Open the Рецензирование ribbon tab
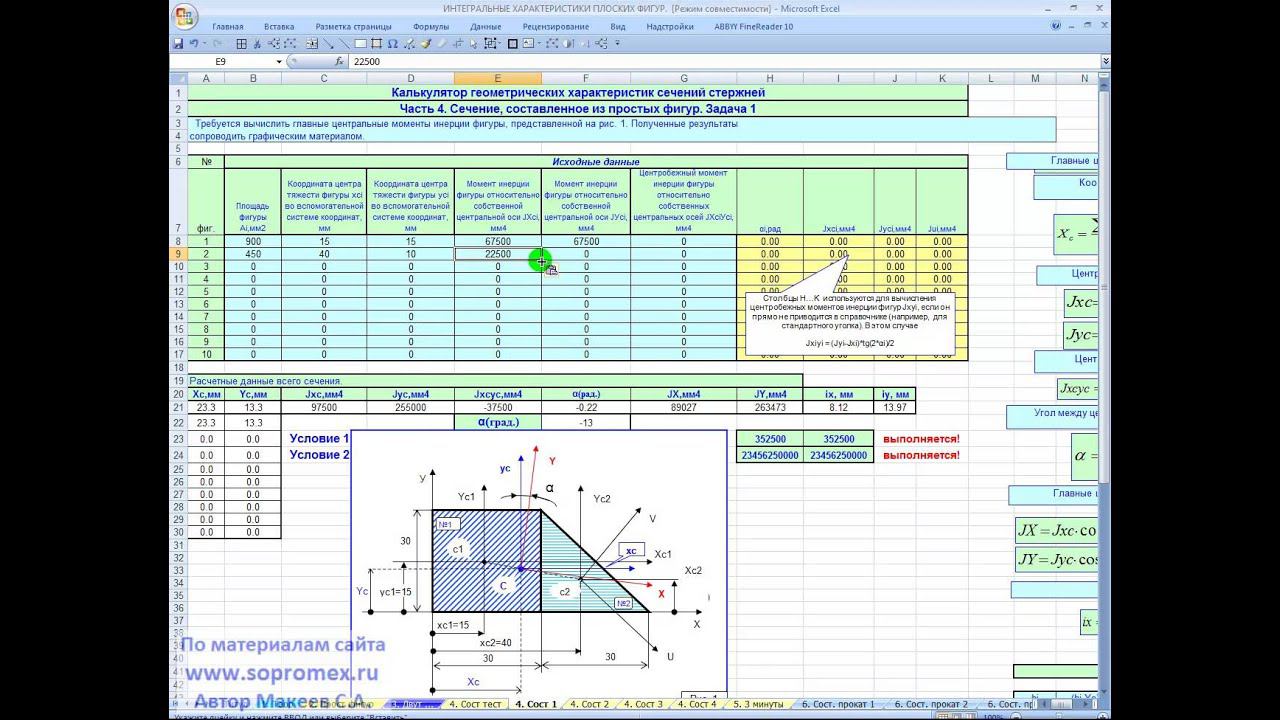This screenshot has width=1280, height=720. tap(555, 27)
